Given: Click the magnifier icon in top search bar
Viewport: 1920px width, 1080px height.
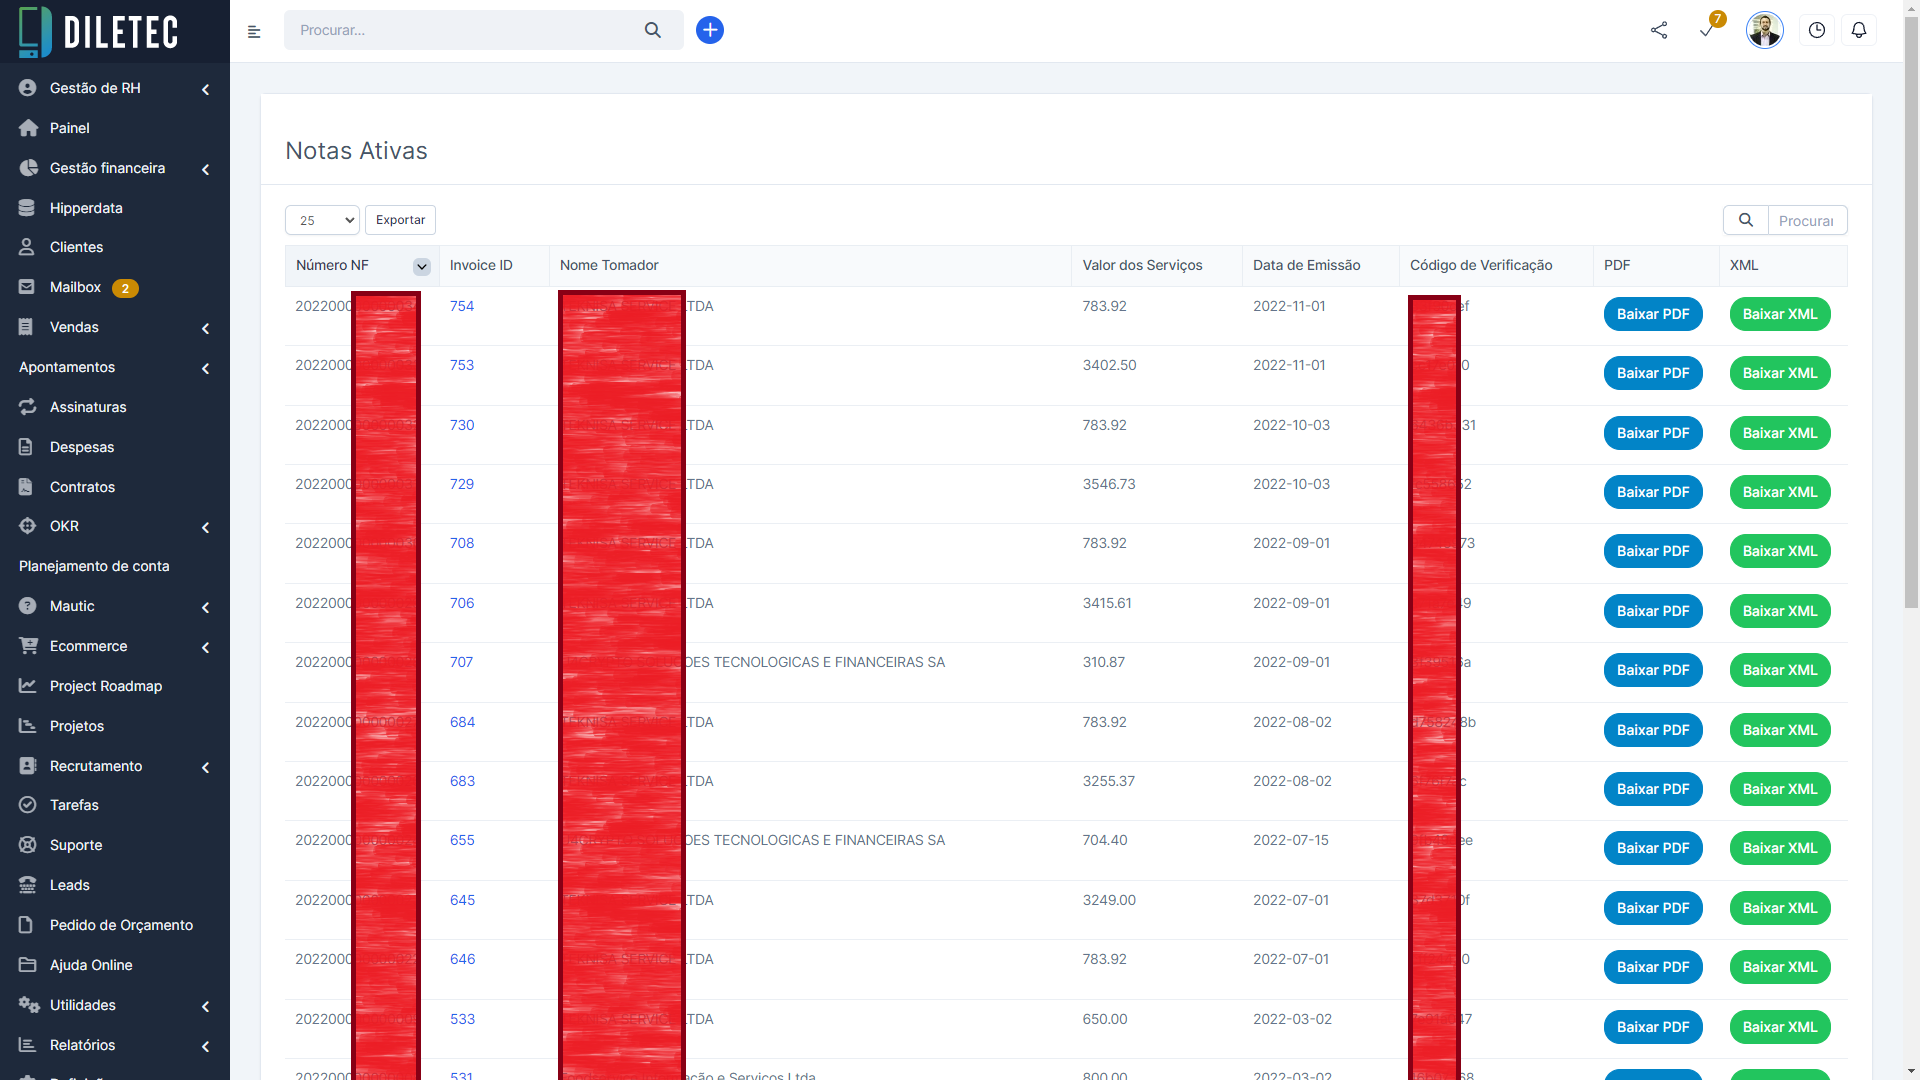Looking at the screenshot, I should pyautogui.click(x=653, y=30).
